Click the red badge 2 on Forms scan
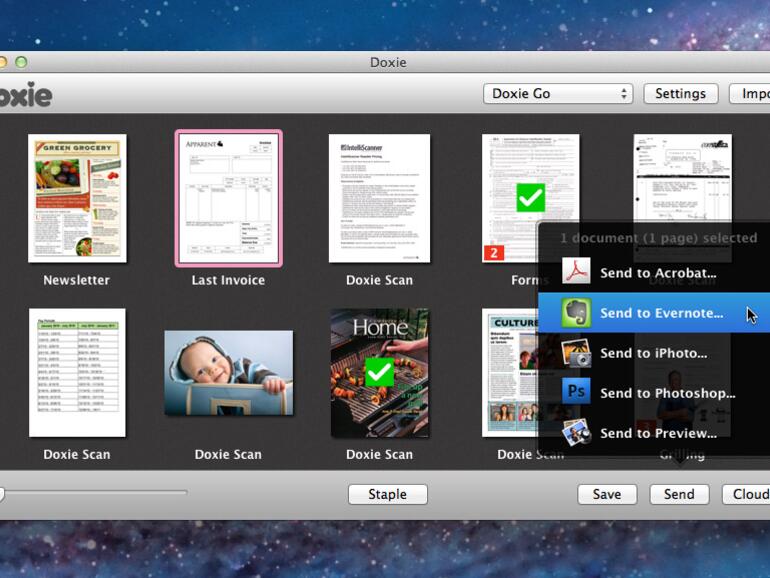This screenshot has width=770, height=578. tap(494, 253)
